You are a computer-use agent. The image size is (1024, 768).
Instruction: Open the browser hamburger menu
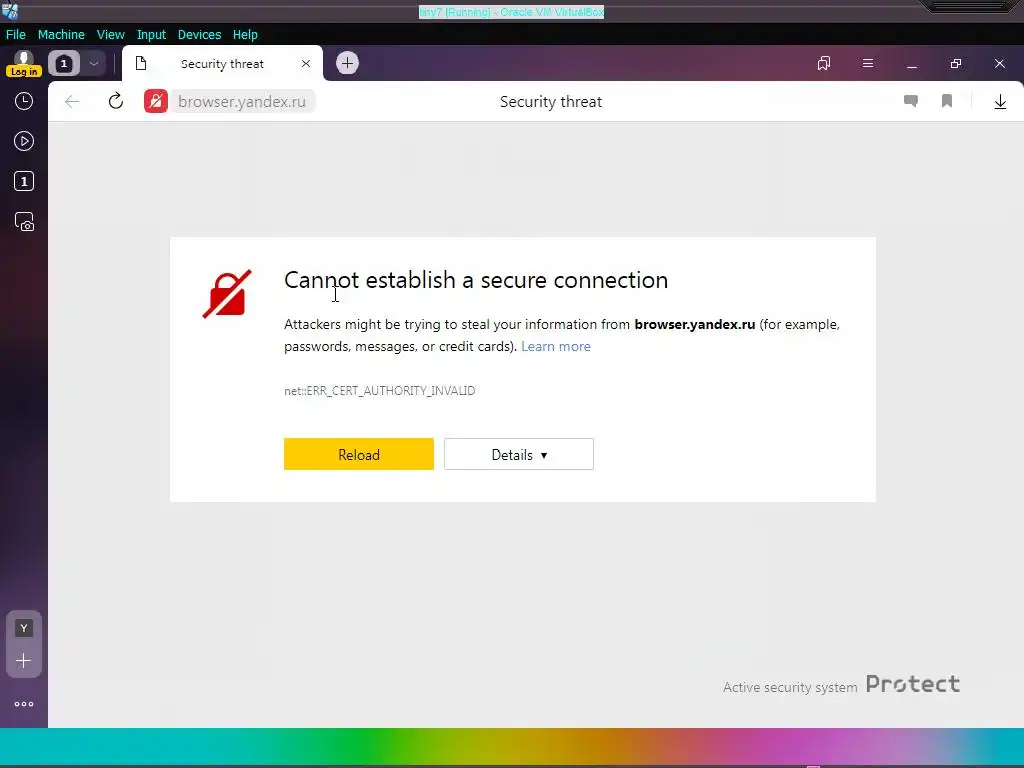click(x=868, y=63)
